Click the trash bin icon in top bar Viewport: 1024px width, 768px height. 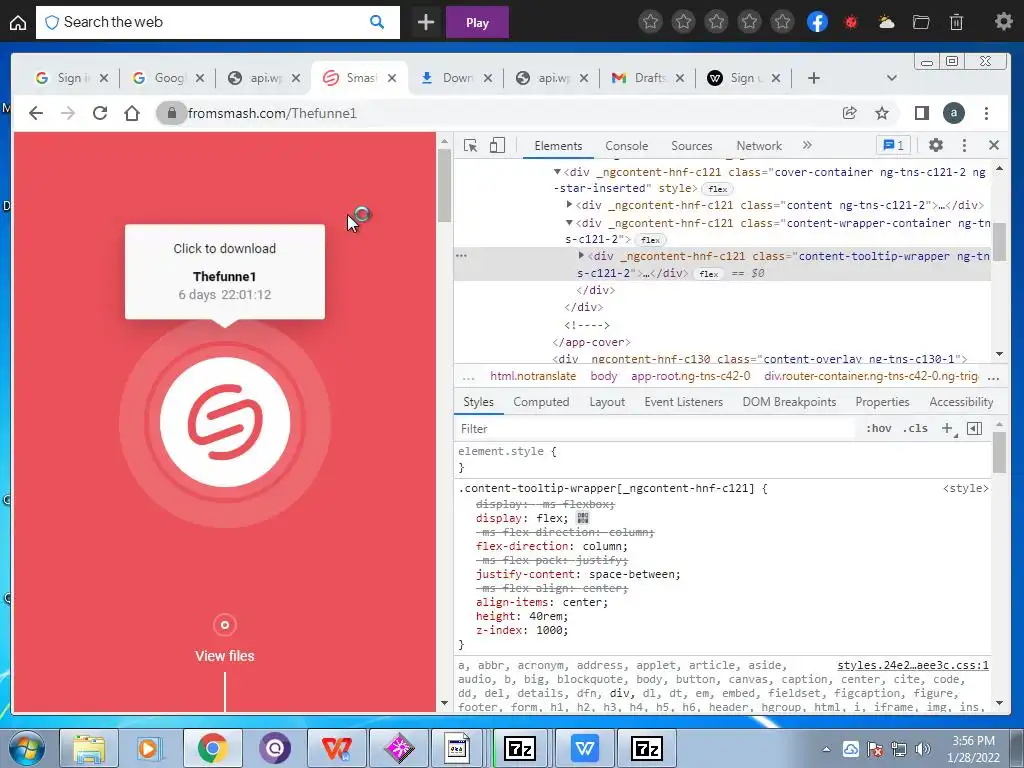coord(956,22)
